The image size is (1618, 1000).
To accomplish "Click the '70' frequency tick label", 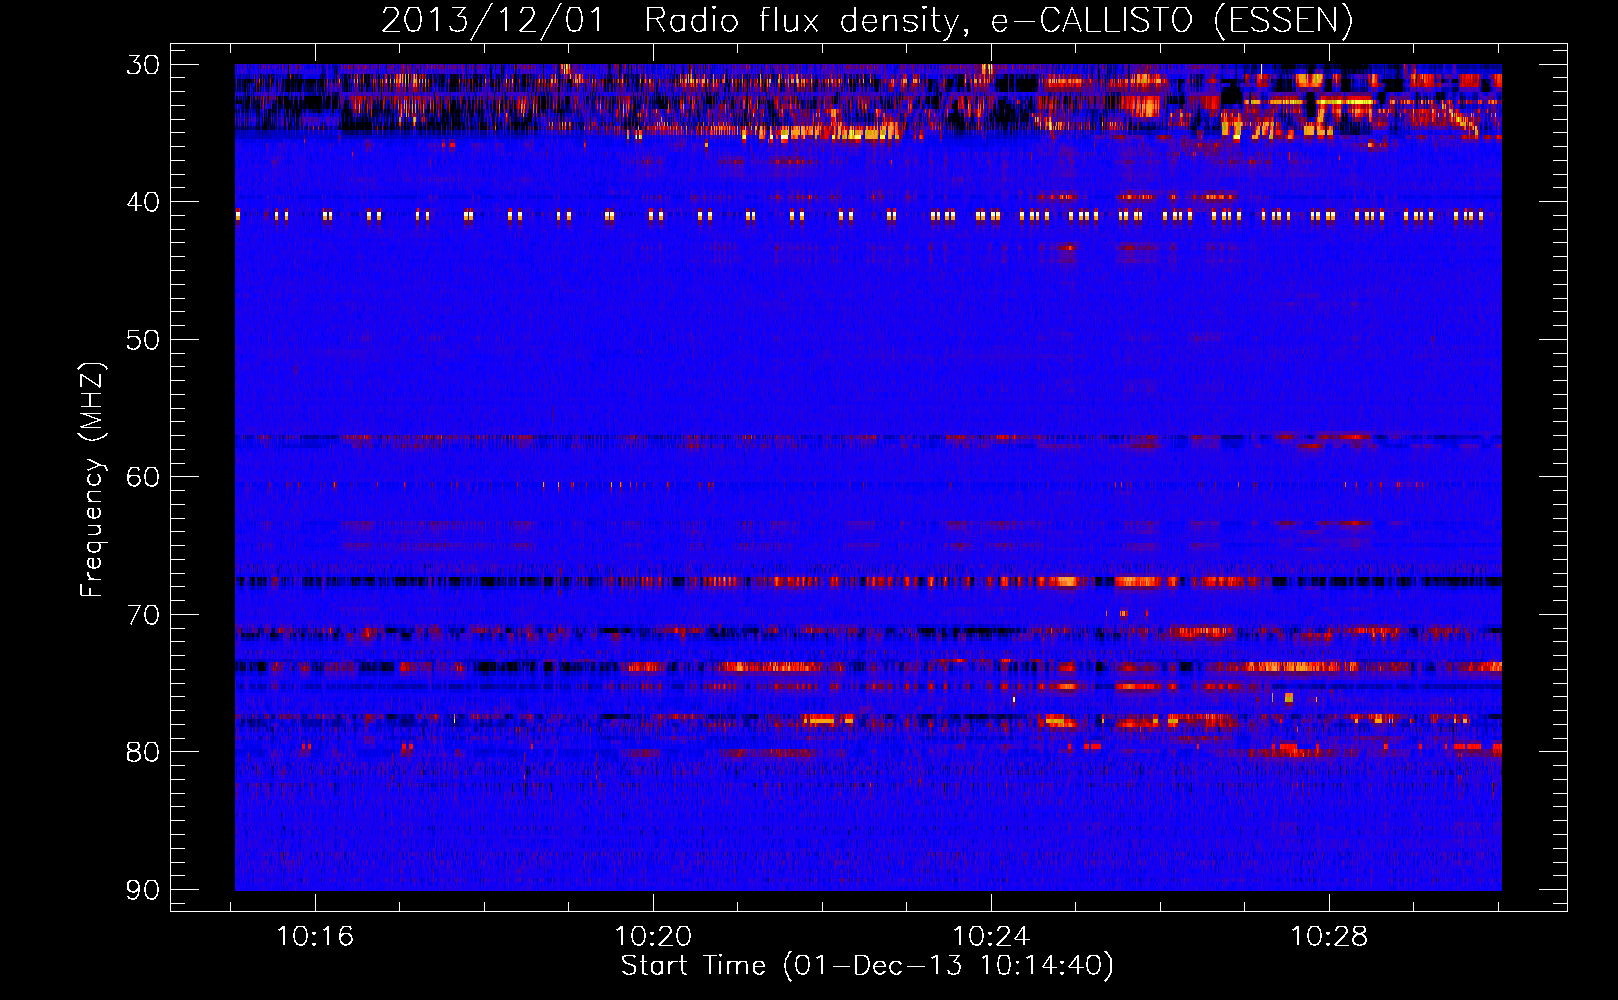I will point(143,615).
